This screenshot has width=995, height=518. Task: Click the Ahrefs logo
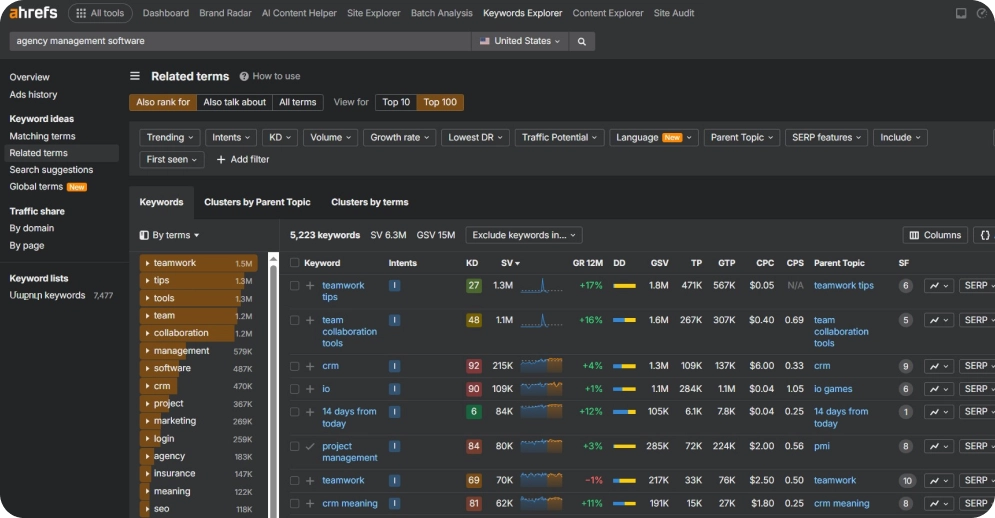(33, 13)
